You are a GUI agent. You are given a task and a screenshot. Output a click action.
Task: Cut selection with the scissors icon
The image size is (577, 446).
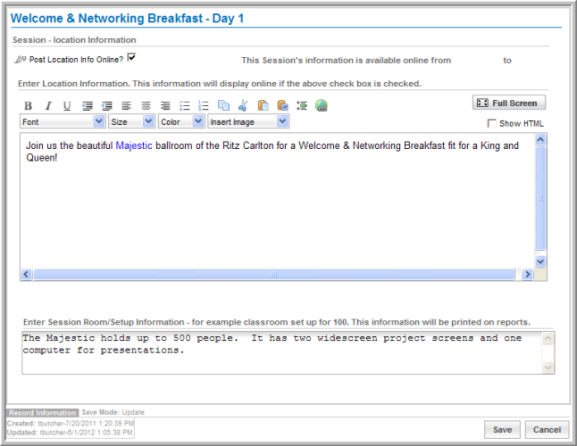point(243,106)
